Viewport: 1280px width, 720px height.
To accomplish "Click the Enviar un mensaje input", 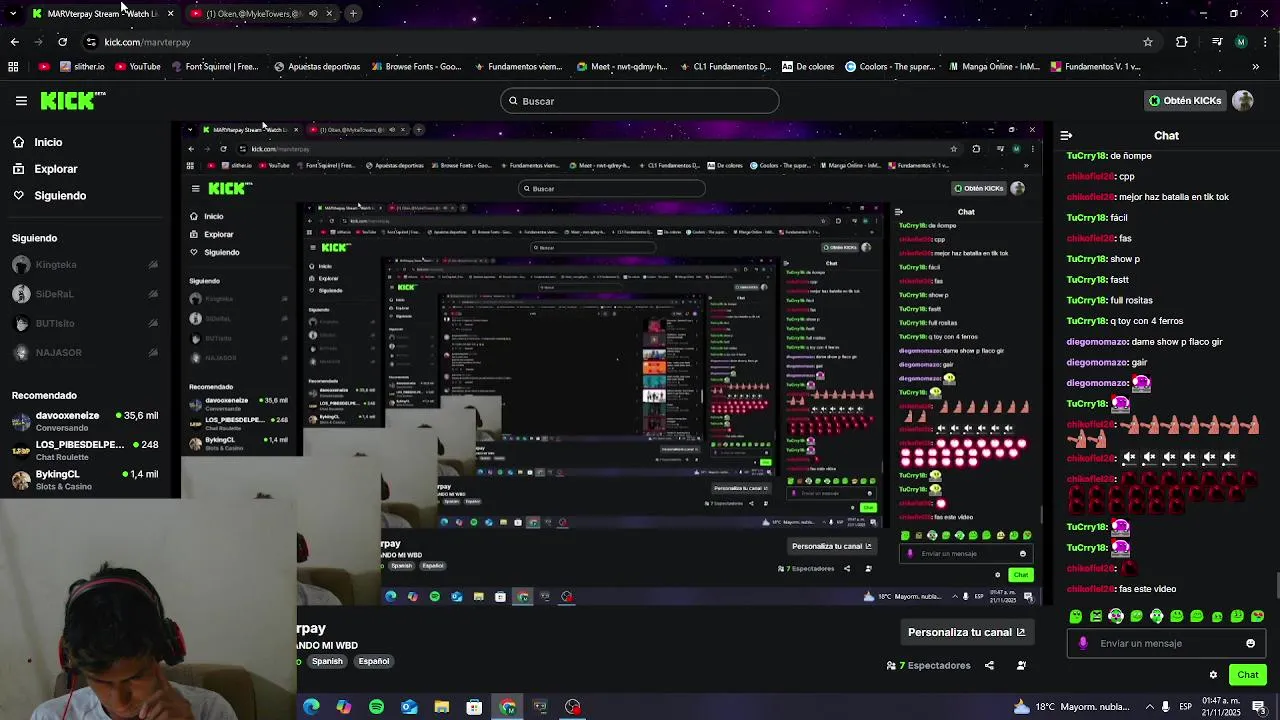I will 1165,643.
